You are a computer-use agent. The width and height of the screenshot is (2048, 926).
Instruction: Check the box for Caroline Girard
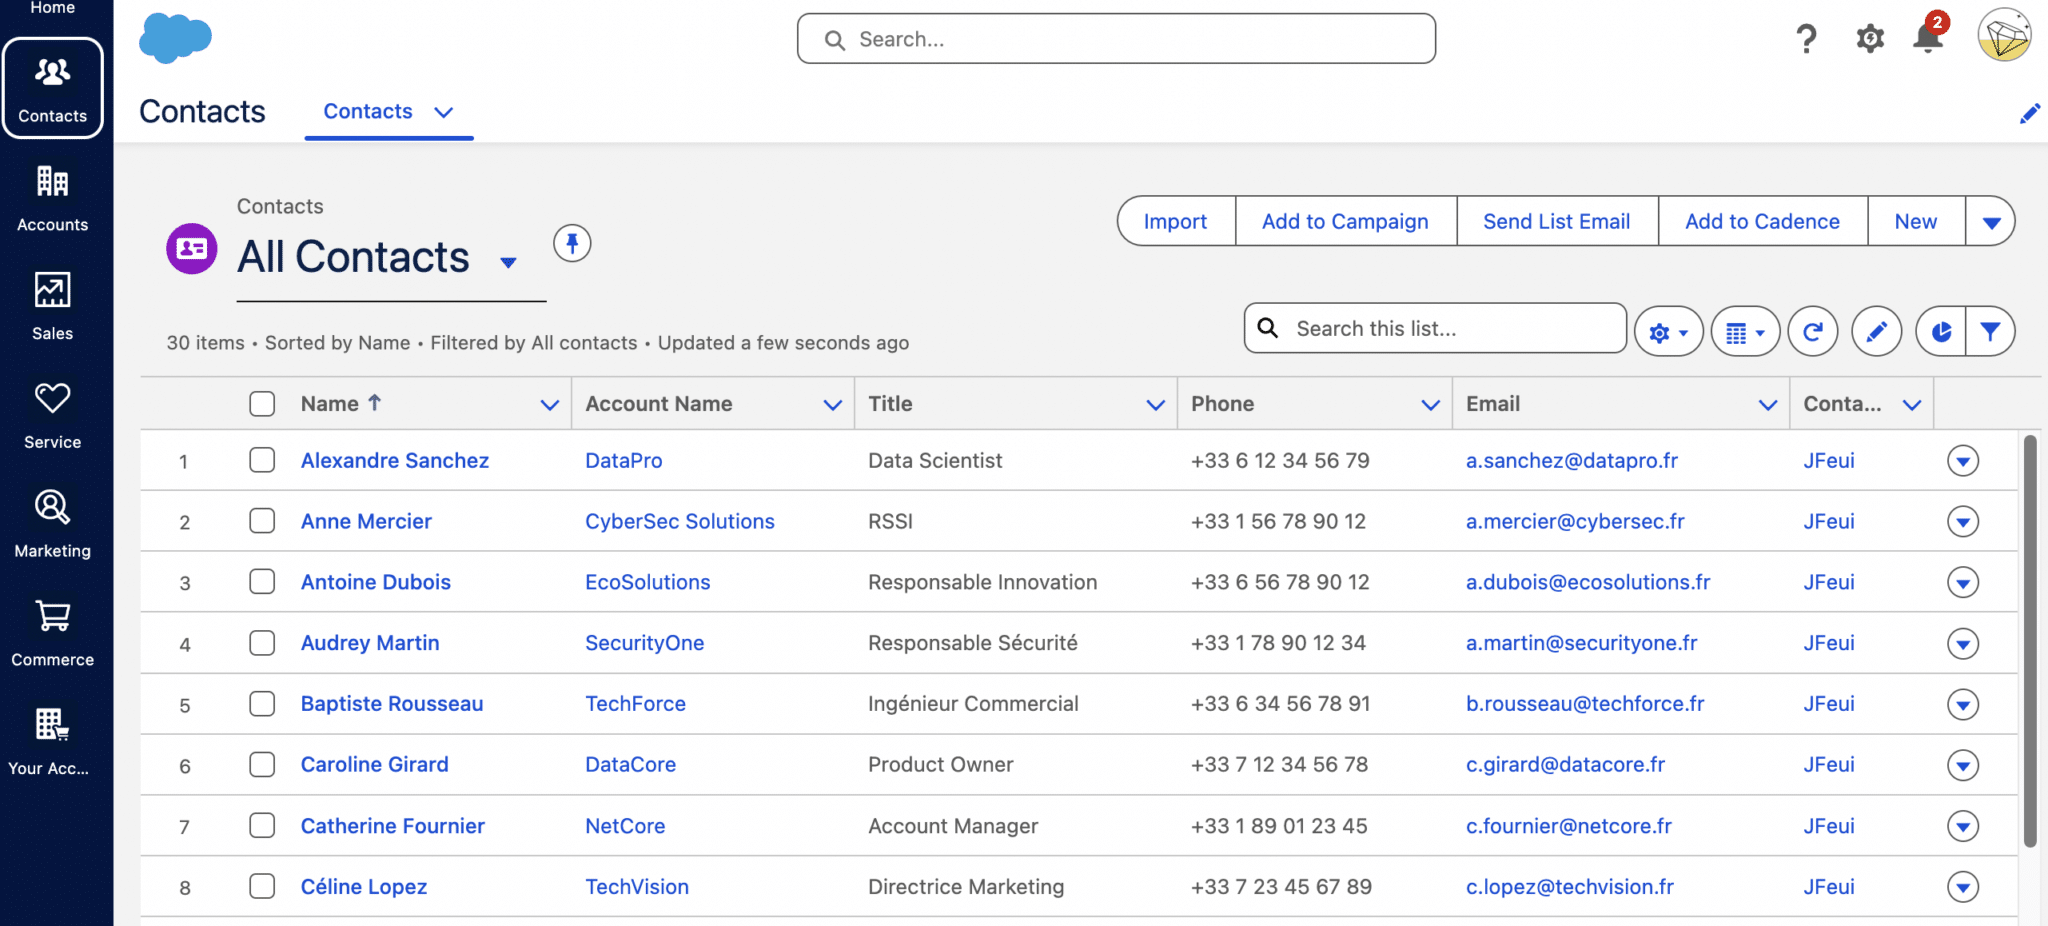pyautogui.click(x=262, y=765)
